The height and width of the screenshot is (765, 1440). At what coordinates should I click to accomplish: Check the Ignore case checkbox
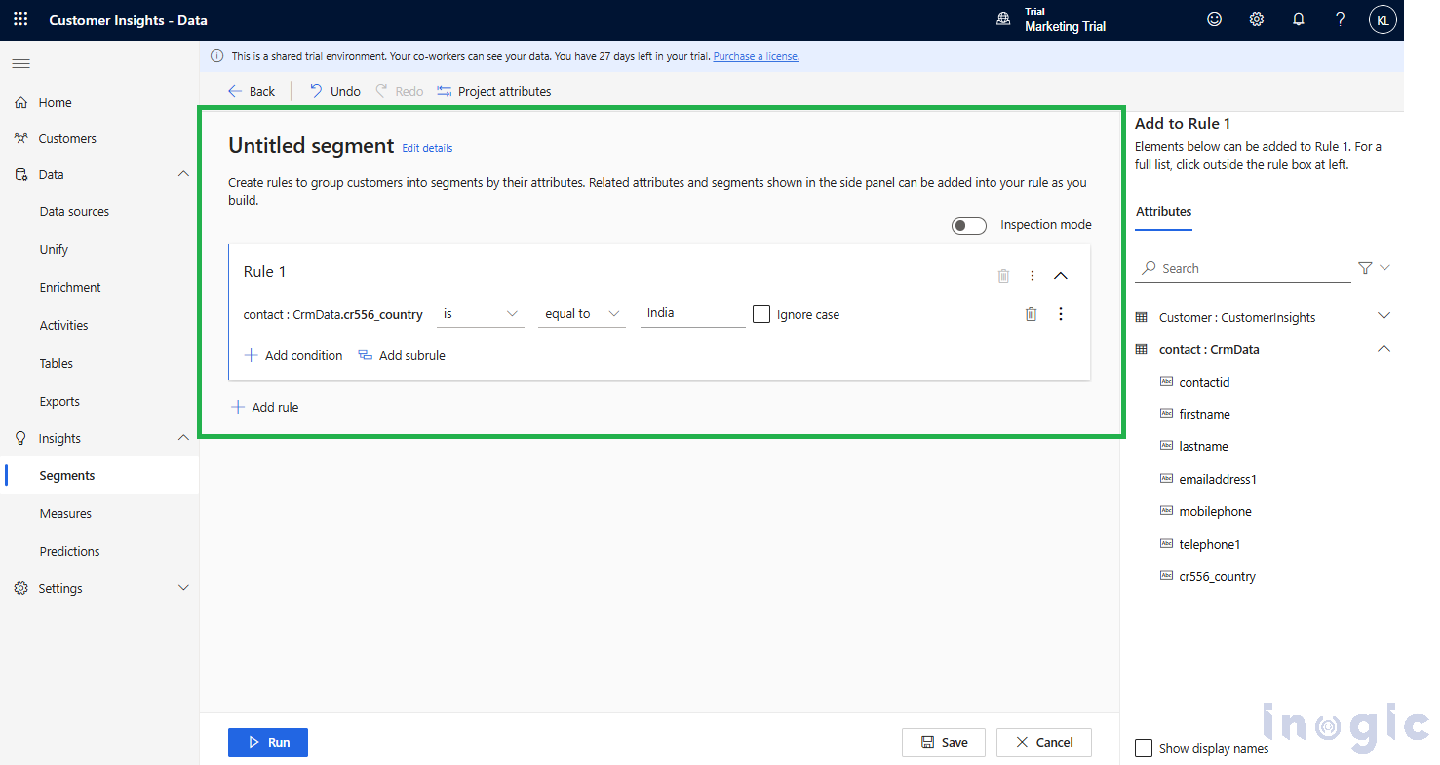pyautogui.click(x=762, y=314)
